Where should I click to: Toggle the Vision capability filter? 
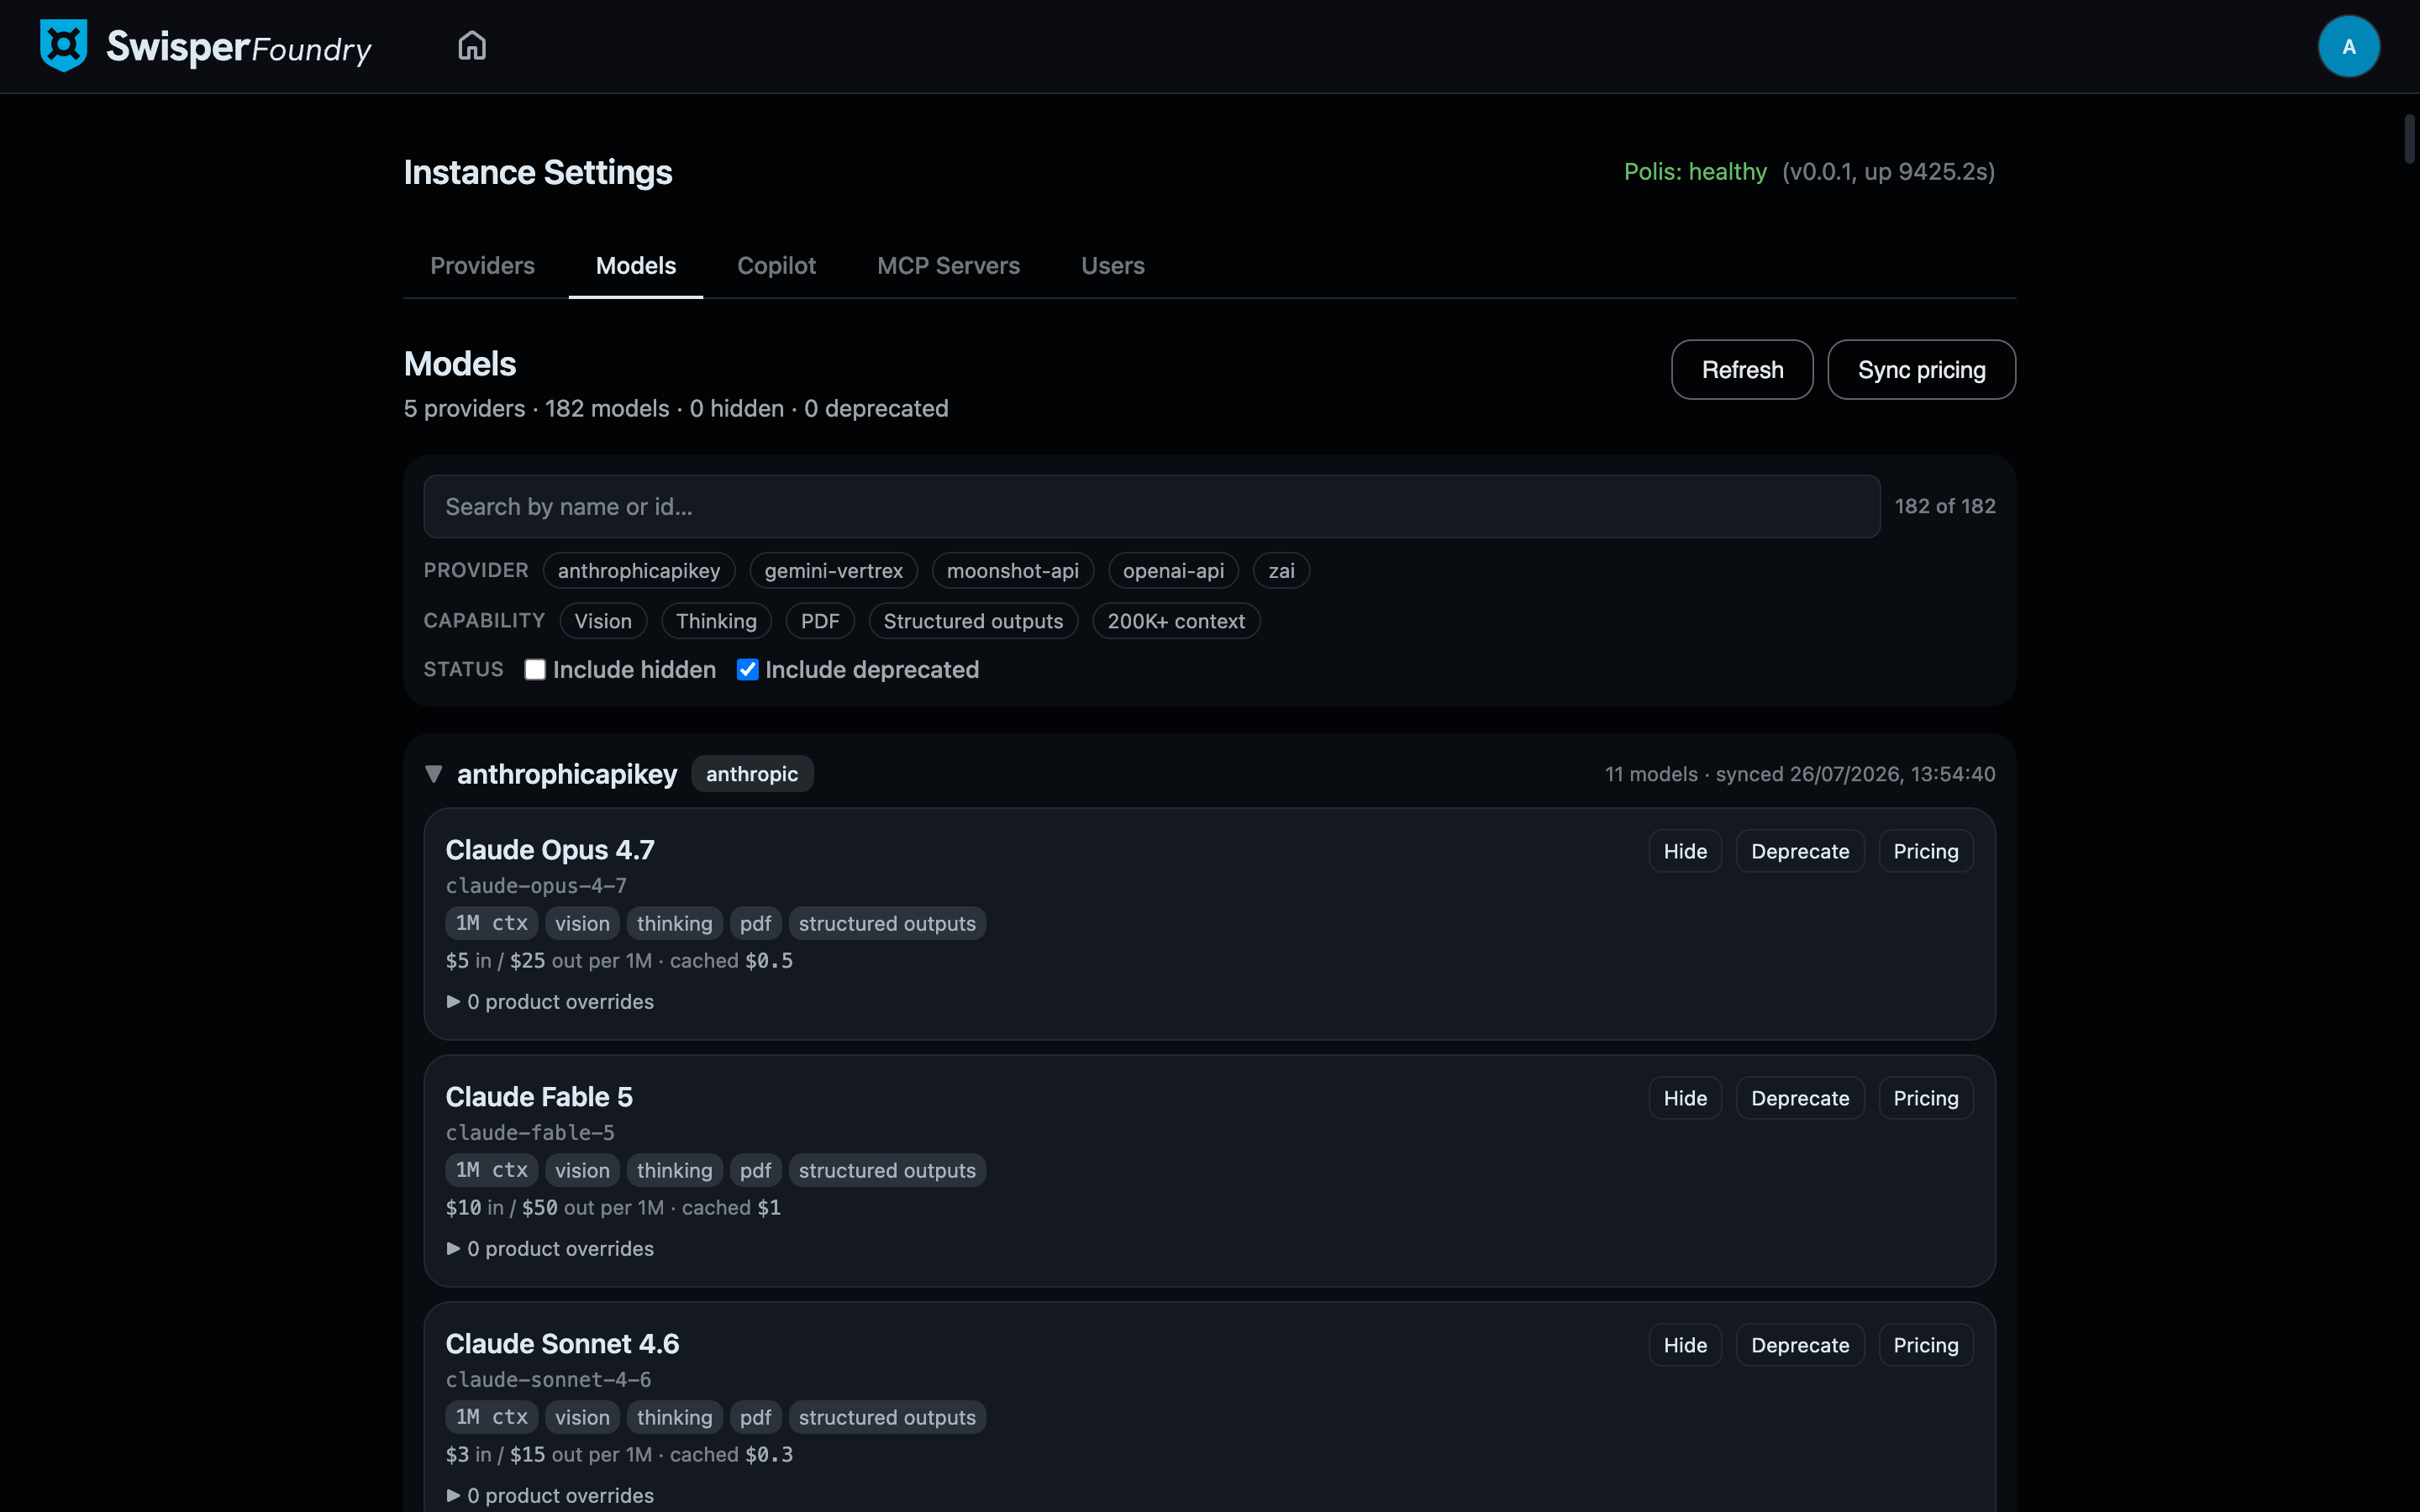603,621
